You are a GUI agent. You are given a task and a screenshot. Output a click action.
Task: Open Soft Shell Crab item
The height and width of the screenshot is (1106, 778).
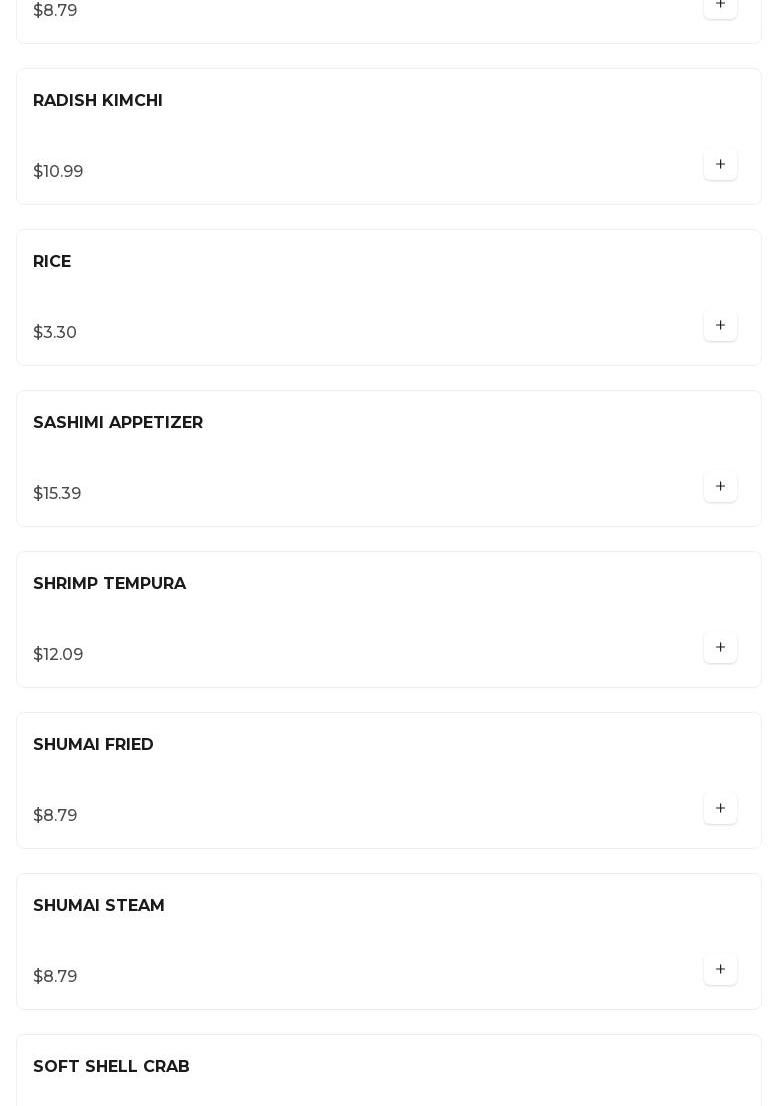click(111, 1067)
